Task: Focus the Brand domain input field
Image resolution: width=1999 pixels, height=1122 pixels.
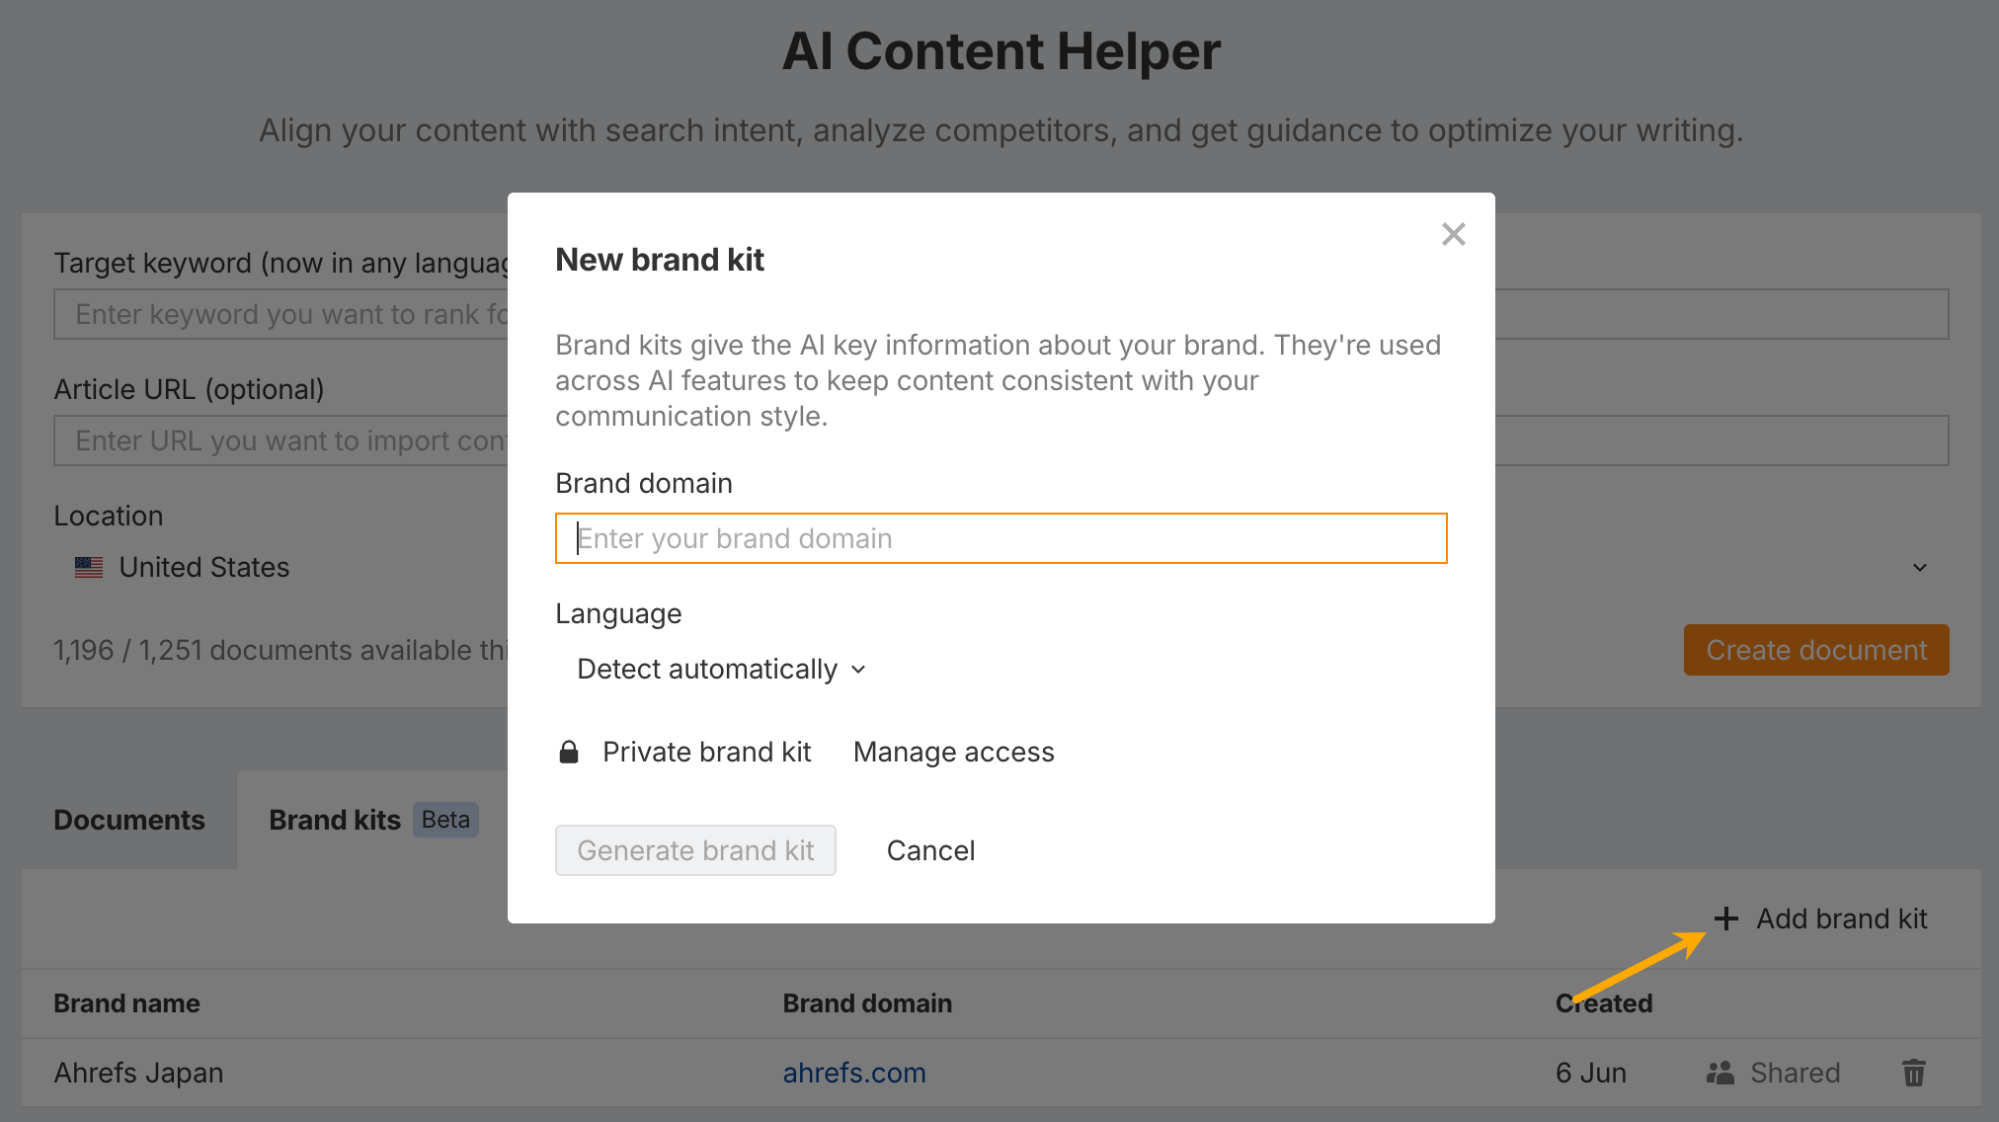Action: [x=1000, y=538]
